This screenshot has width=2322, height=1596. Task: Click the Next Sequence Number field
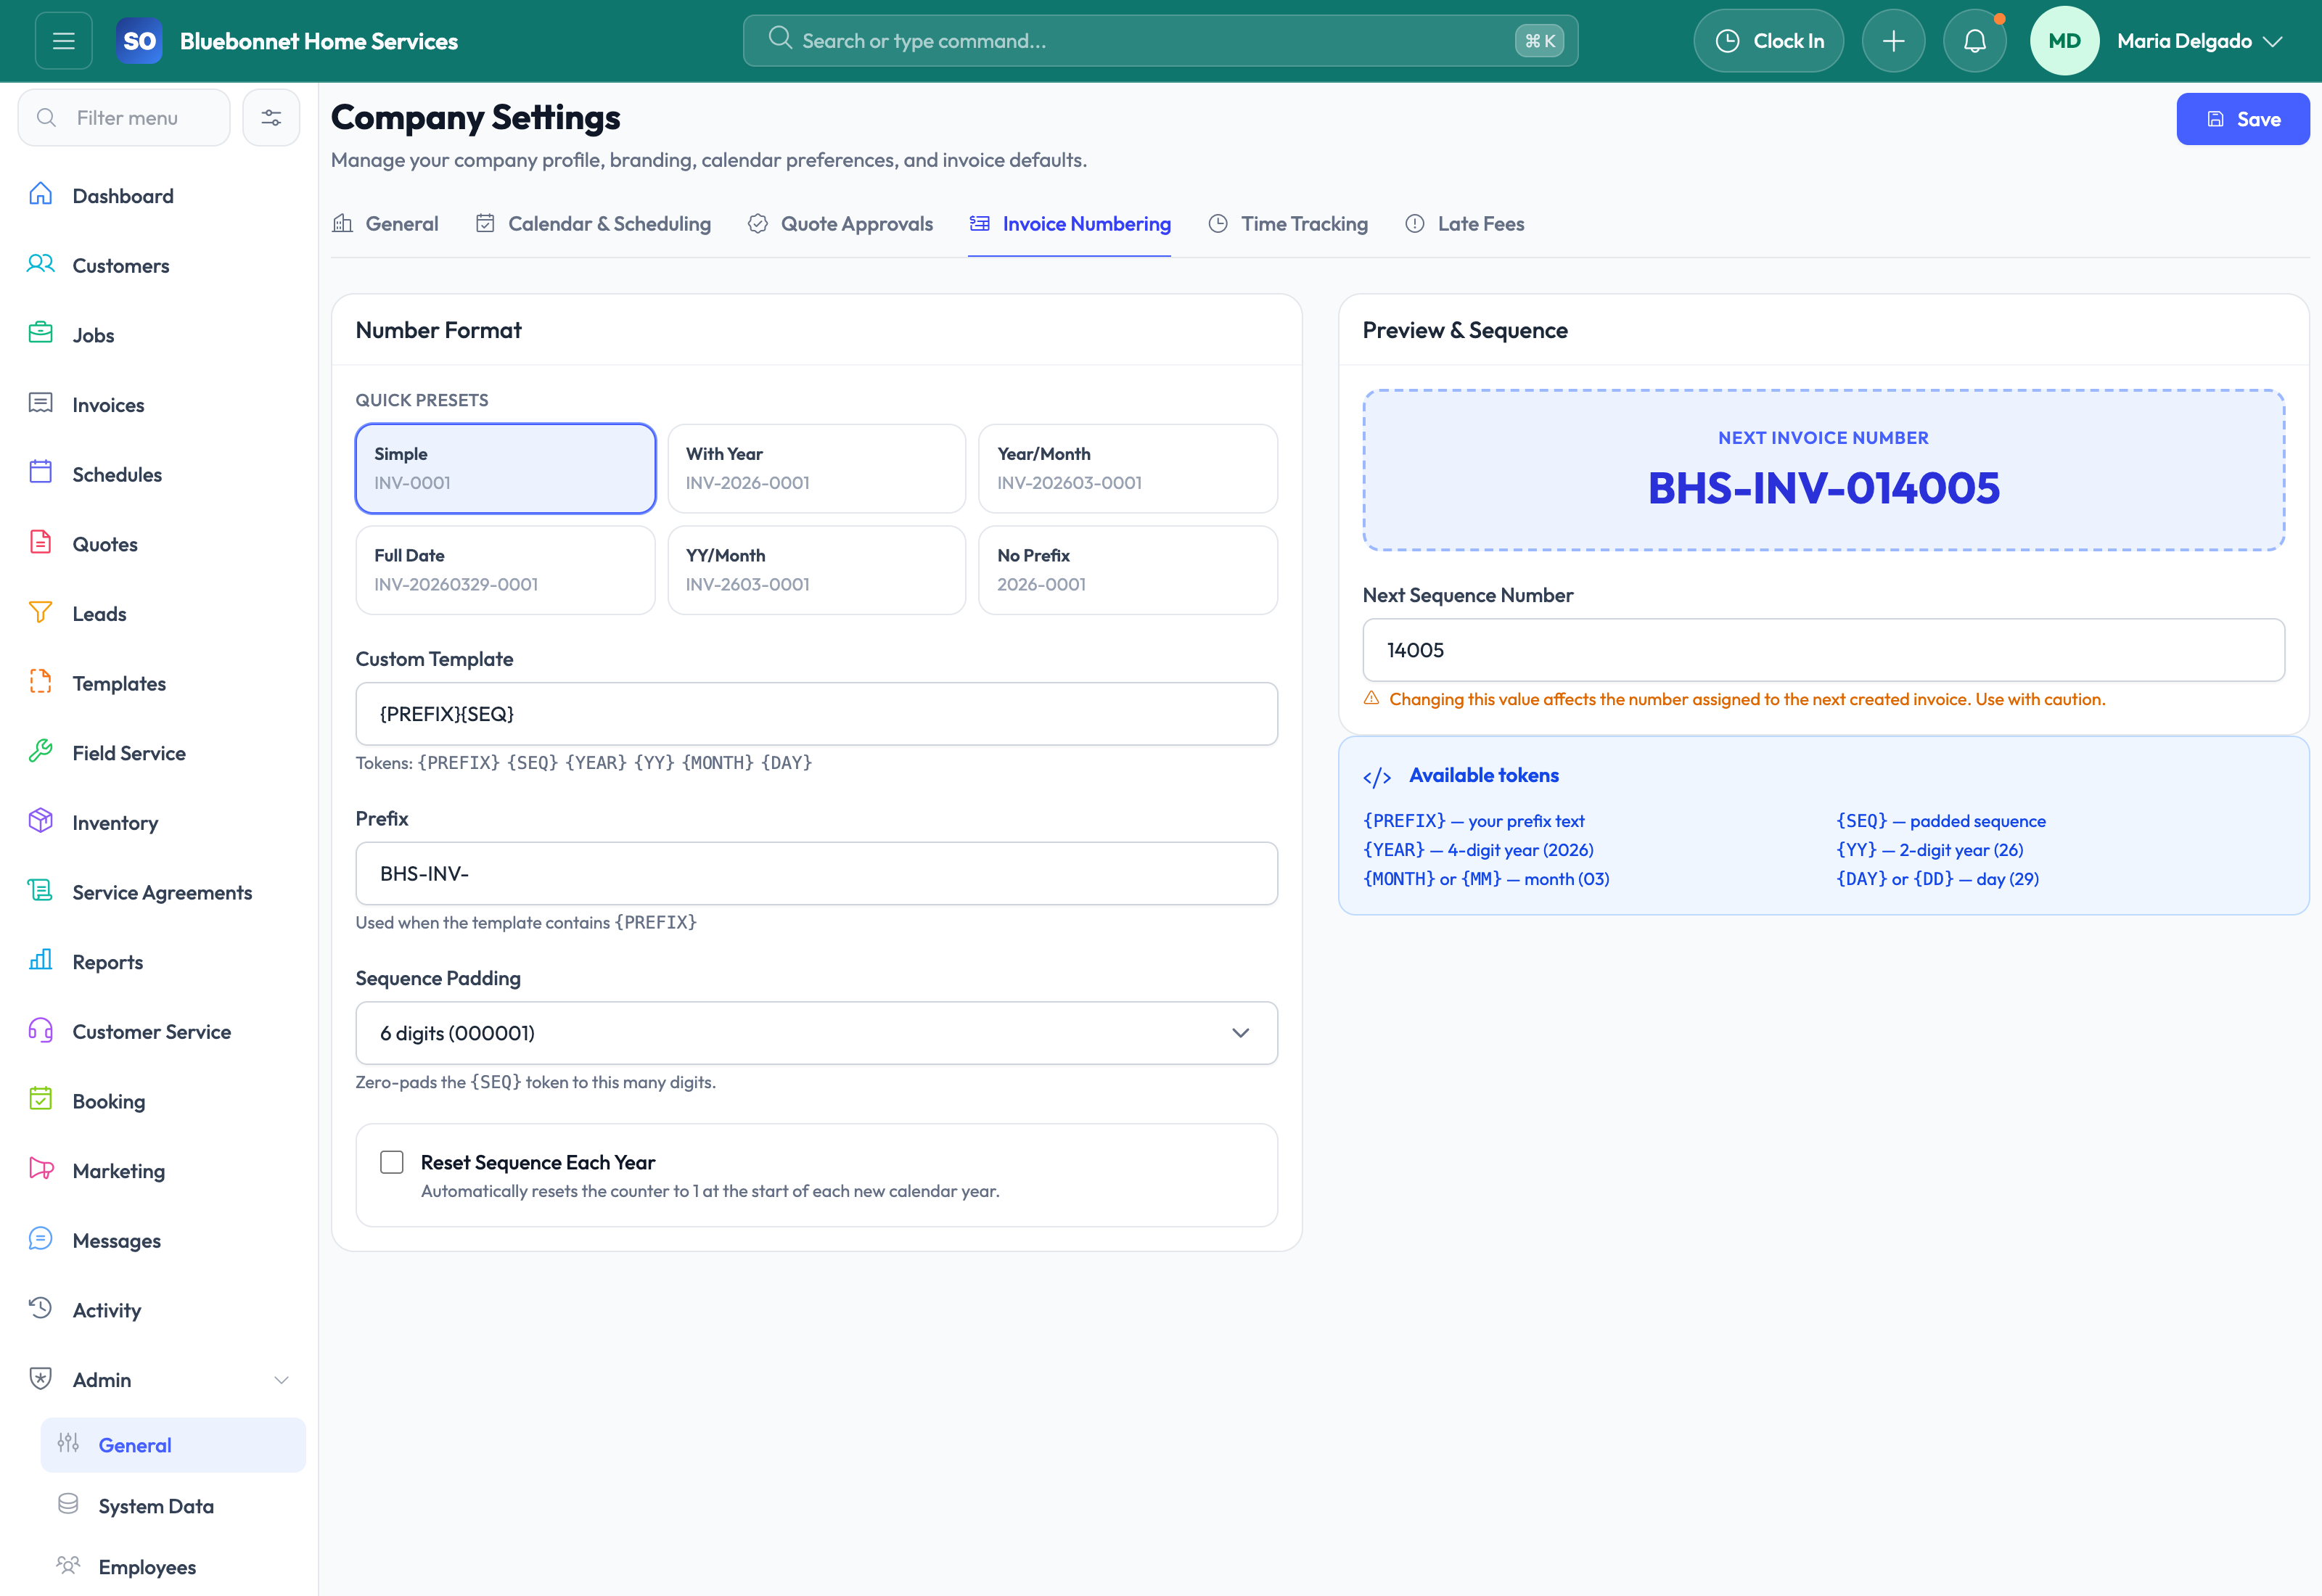coord(1823,650)
